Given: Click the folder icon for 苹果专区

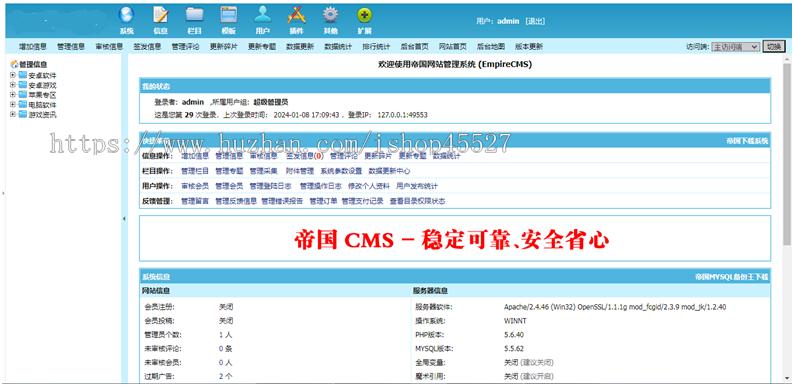Looking at the screenshot, I should tap(23, 95).
